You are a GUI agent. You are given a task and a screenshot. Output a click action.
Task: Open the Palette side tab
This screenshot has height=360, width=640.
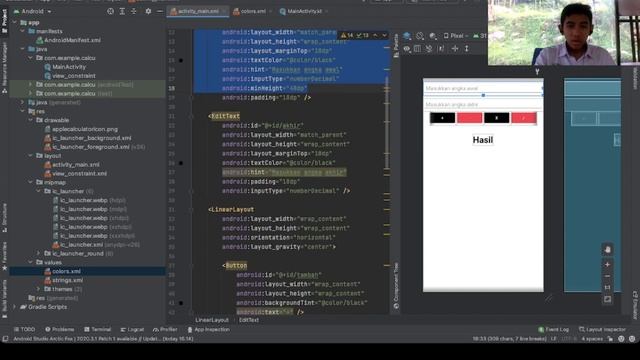[x=396, y=46]
